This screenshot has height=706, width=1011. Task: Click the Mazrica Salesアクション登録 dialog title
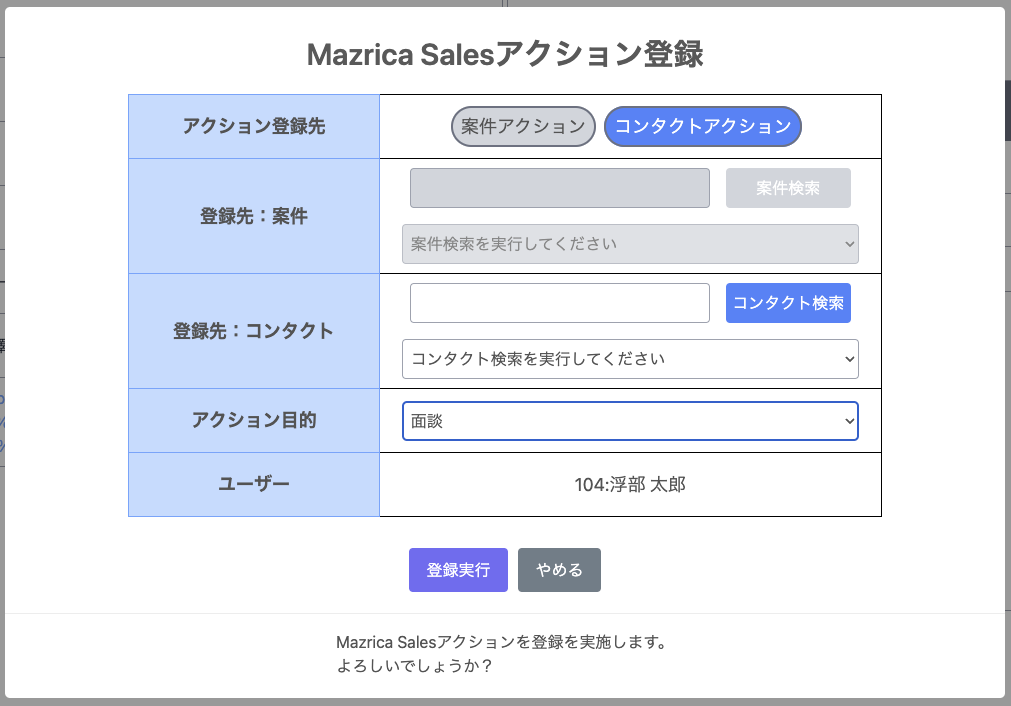pyautogui.click(x=505, y=55)
